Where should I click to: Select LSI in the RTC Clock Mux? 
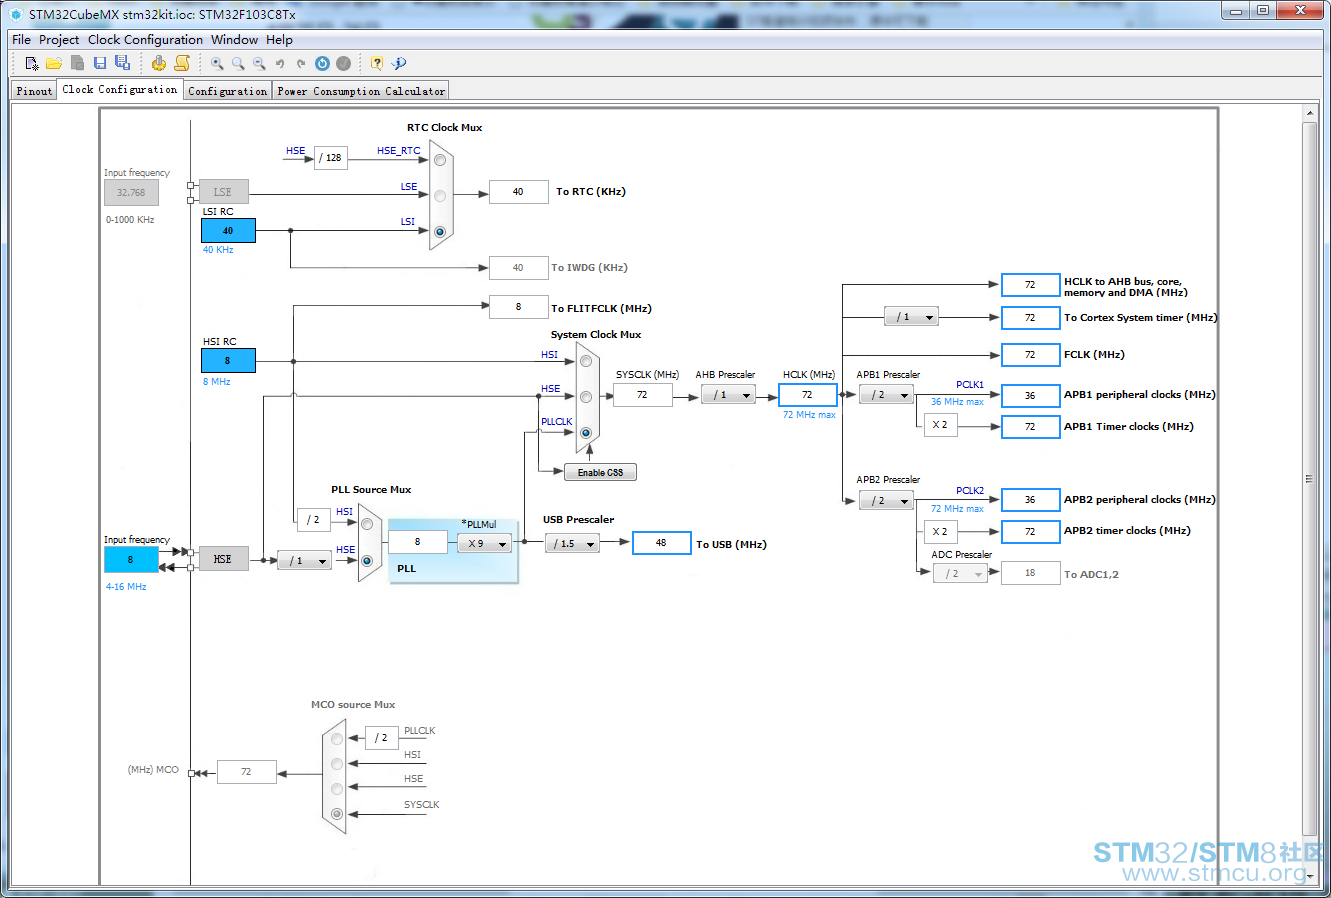pos(440,232)
